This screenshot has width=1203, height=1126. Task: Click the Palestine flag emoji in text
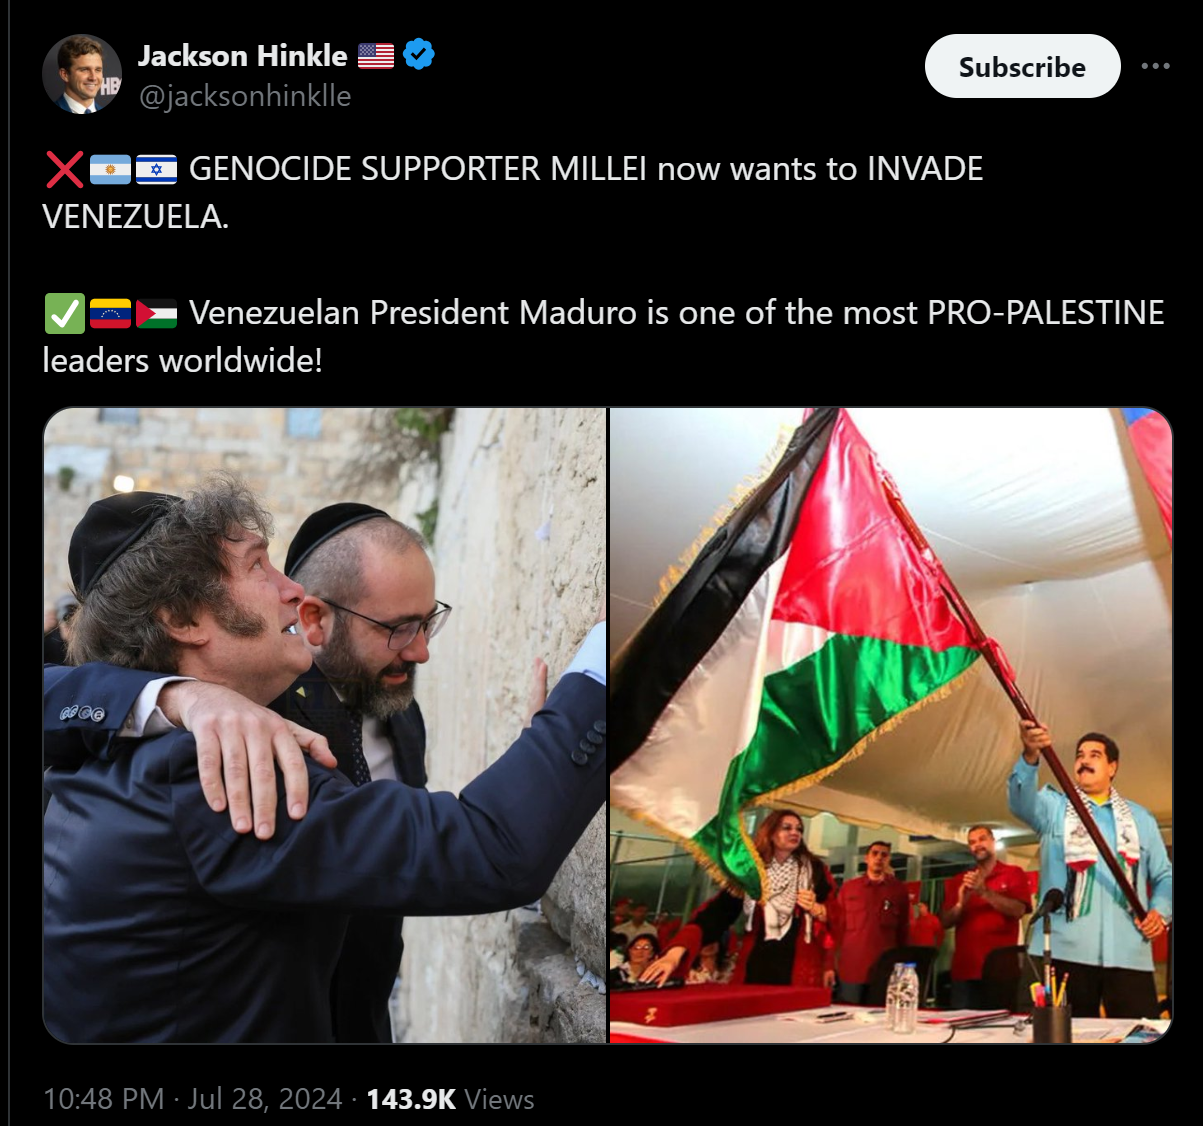[x=156, y=314]
